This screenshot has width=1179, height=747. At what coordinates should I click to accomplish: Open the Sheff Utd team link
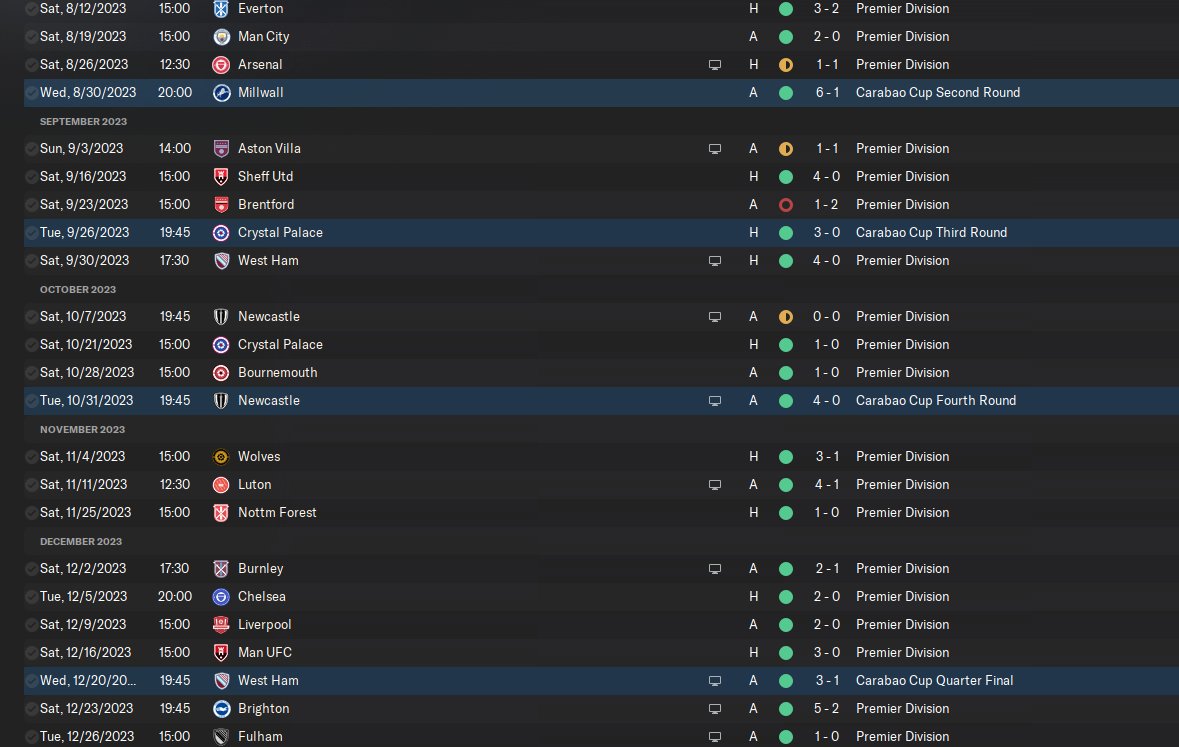[265, 176]
